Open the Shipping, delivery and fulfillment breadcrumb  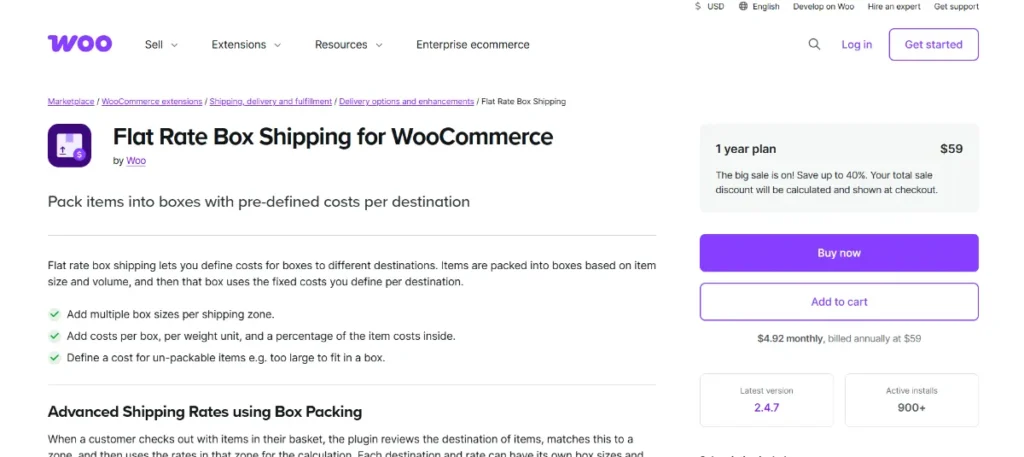tap(270, 101)
